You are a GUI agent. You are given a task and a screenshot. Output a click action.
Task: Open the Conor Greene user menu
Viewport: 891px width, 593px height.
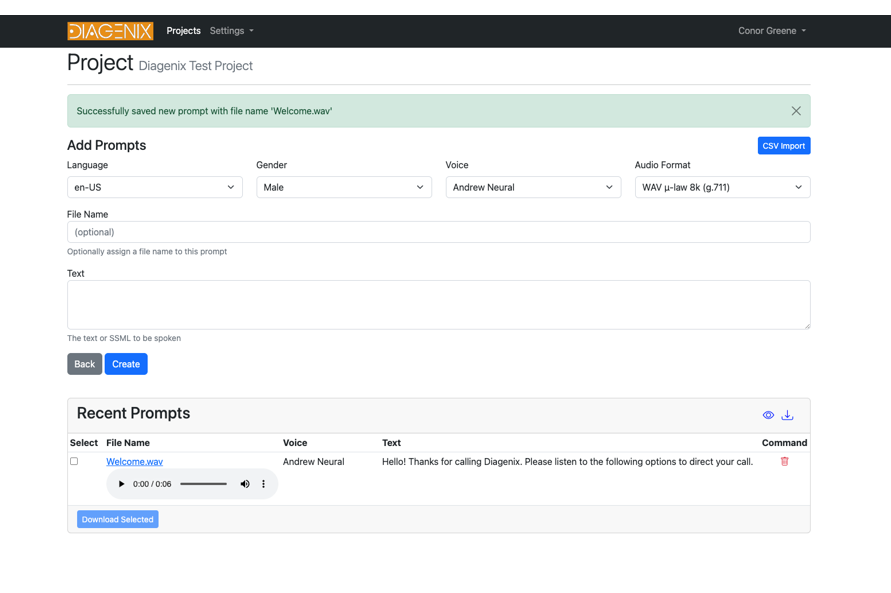click(x=772, y=31)
